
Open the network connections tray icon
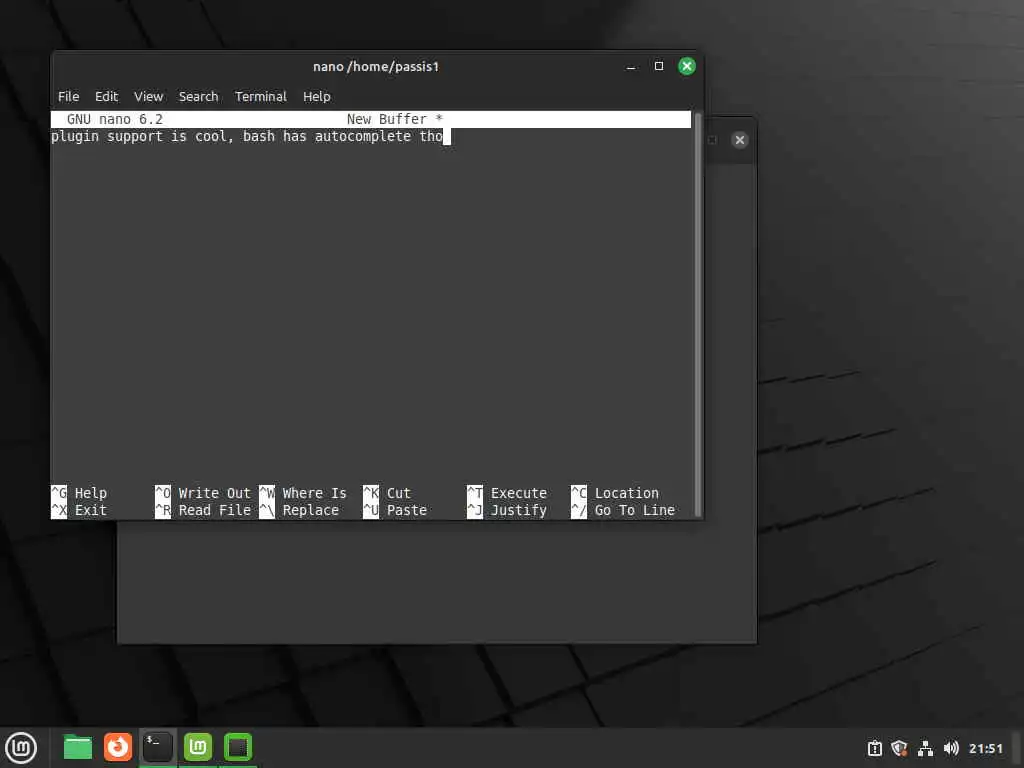pos(925,748)
